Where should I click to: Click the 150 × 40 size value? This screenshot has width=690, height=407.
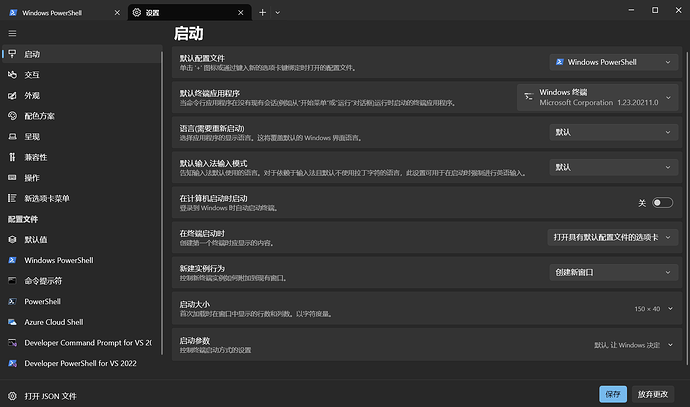pyautogui.click(x=647, y=309)
